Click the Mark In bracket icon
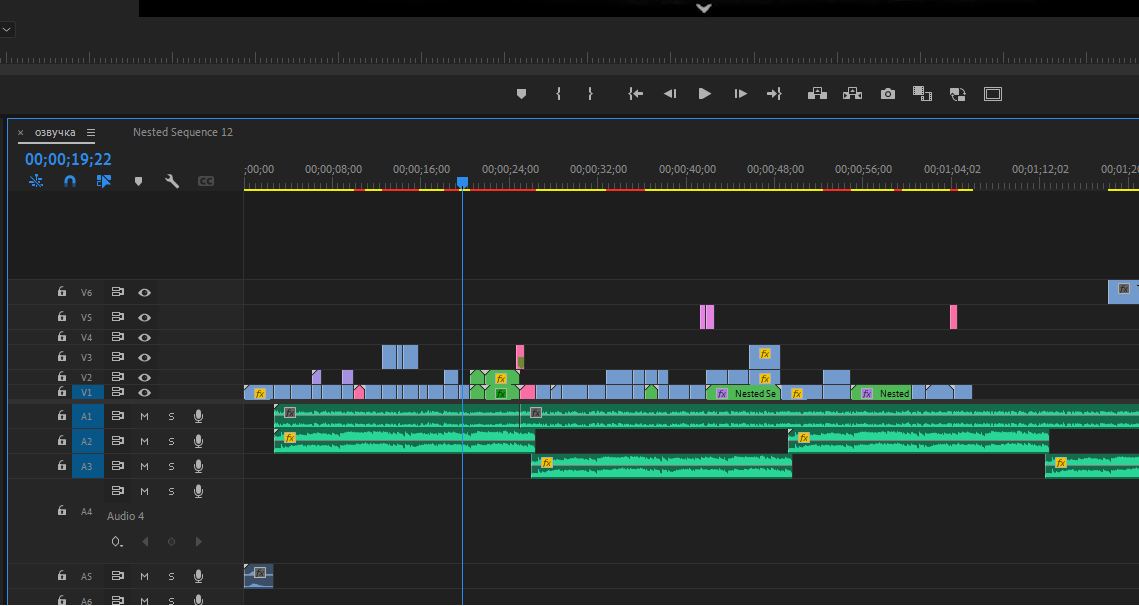 [x=558, y=94]
